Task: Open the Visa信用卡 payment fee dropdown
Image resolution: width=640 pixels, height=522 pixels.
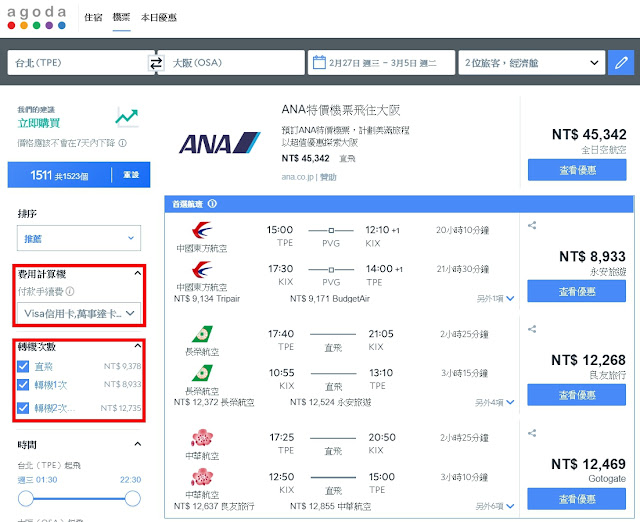Action: (x=79, y=313)
